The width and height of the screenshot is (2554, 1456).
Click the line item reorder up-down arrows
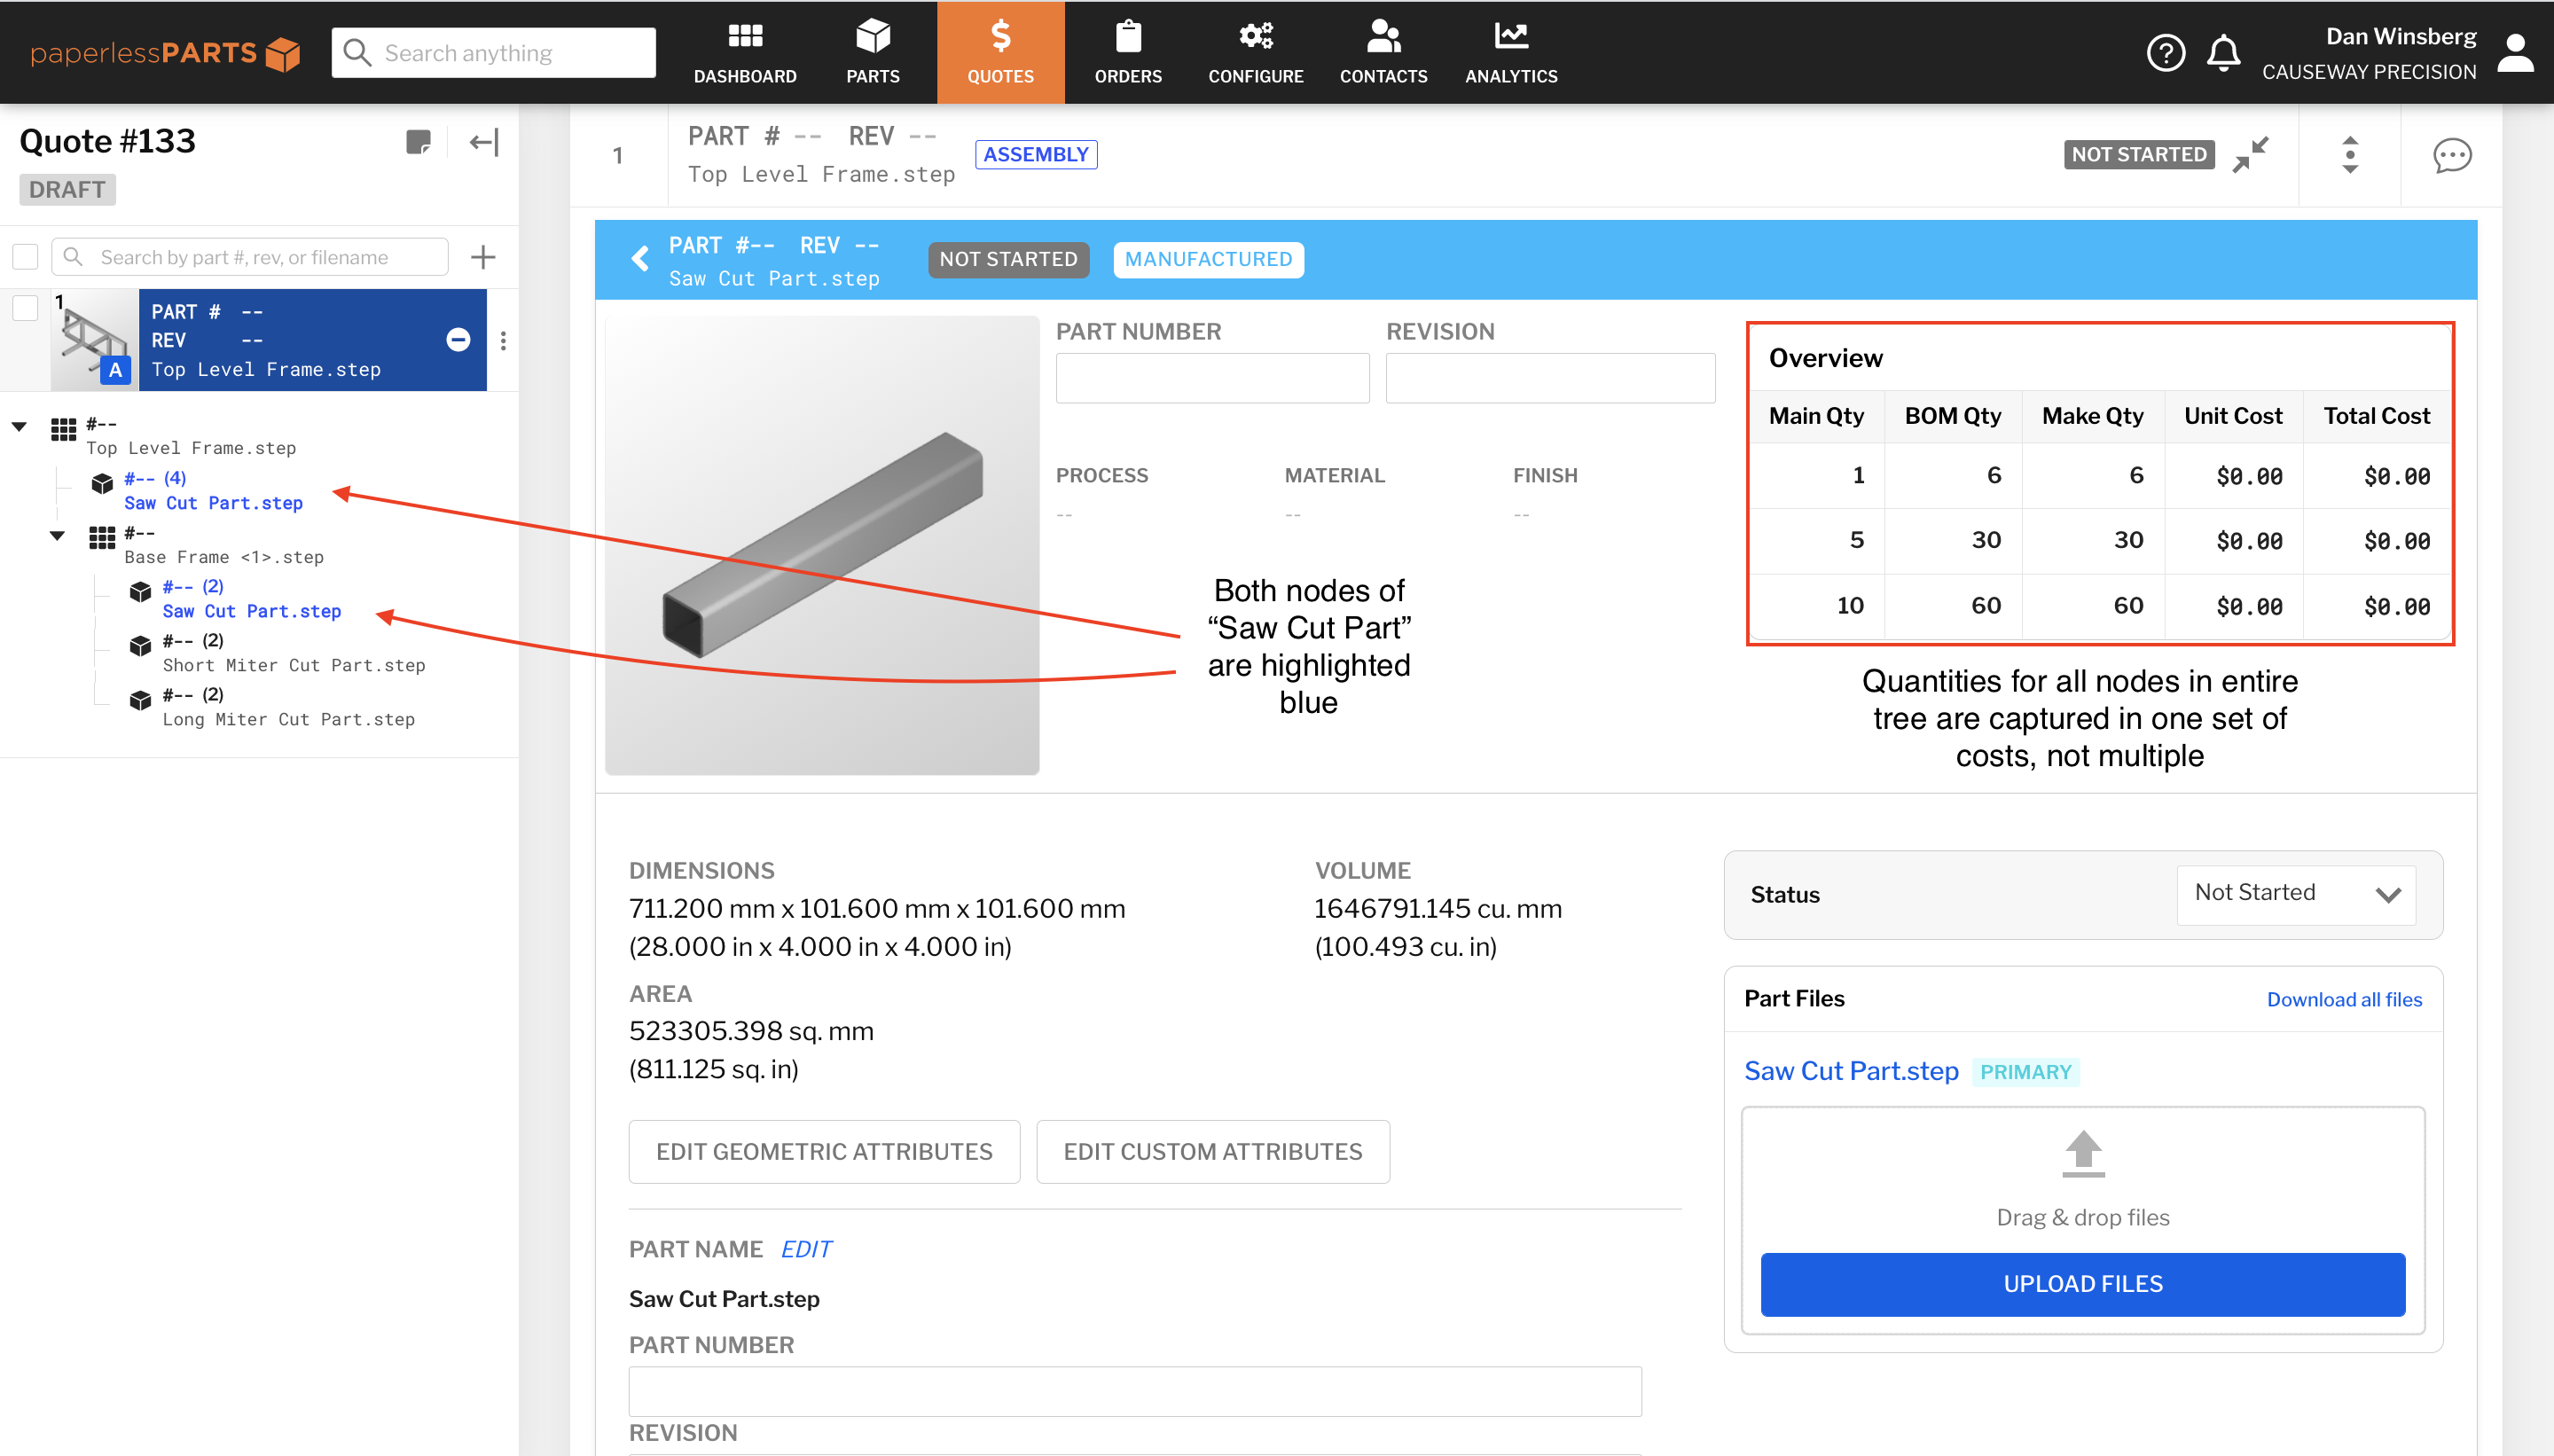(2349, 155)
